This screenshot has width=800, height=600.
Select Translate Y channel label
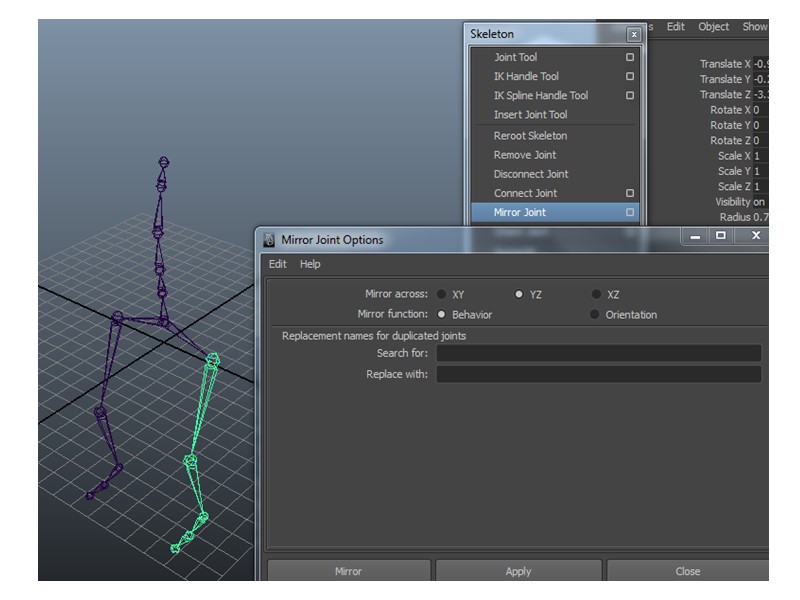725,79
